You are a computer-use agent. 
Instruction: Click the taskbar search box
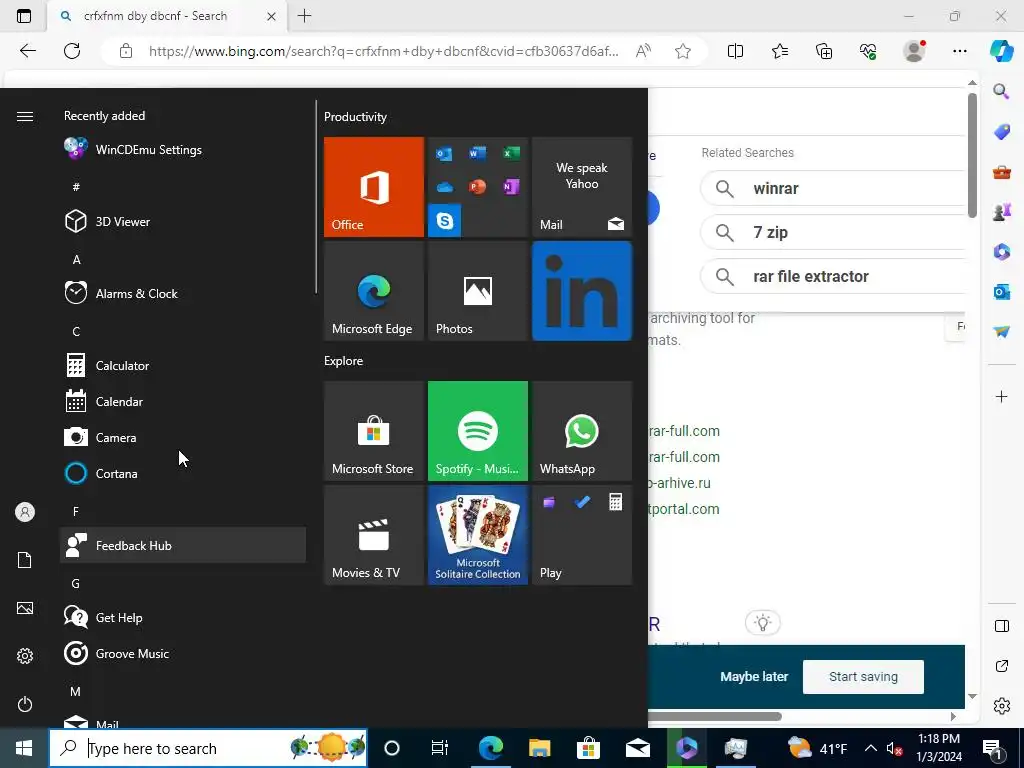[x=208, y=748]
